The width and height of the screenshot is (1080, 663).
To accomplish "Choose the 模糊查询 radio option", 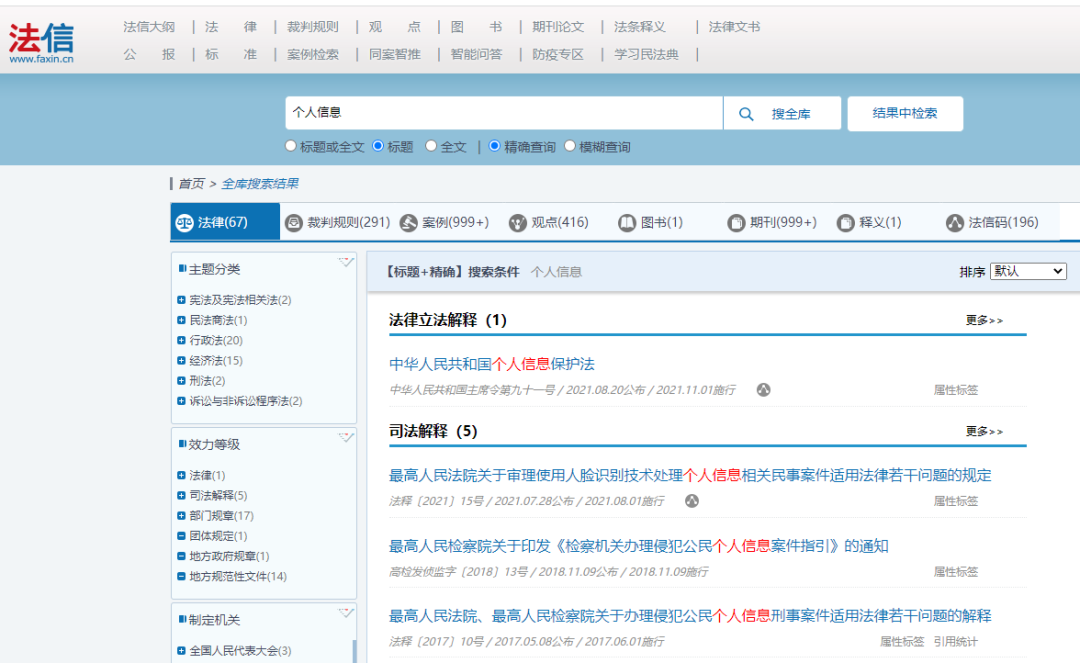I will tap(570, 146).
